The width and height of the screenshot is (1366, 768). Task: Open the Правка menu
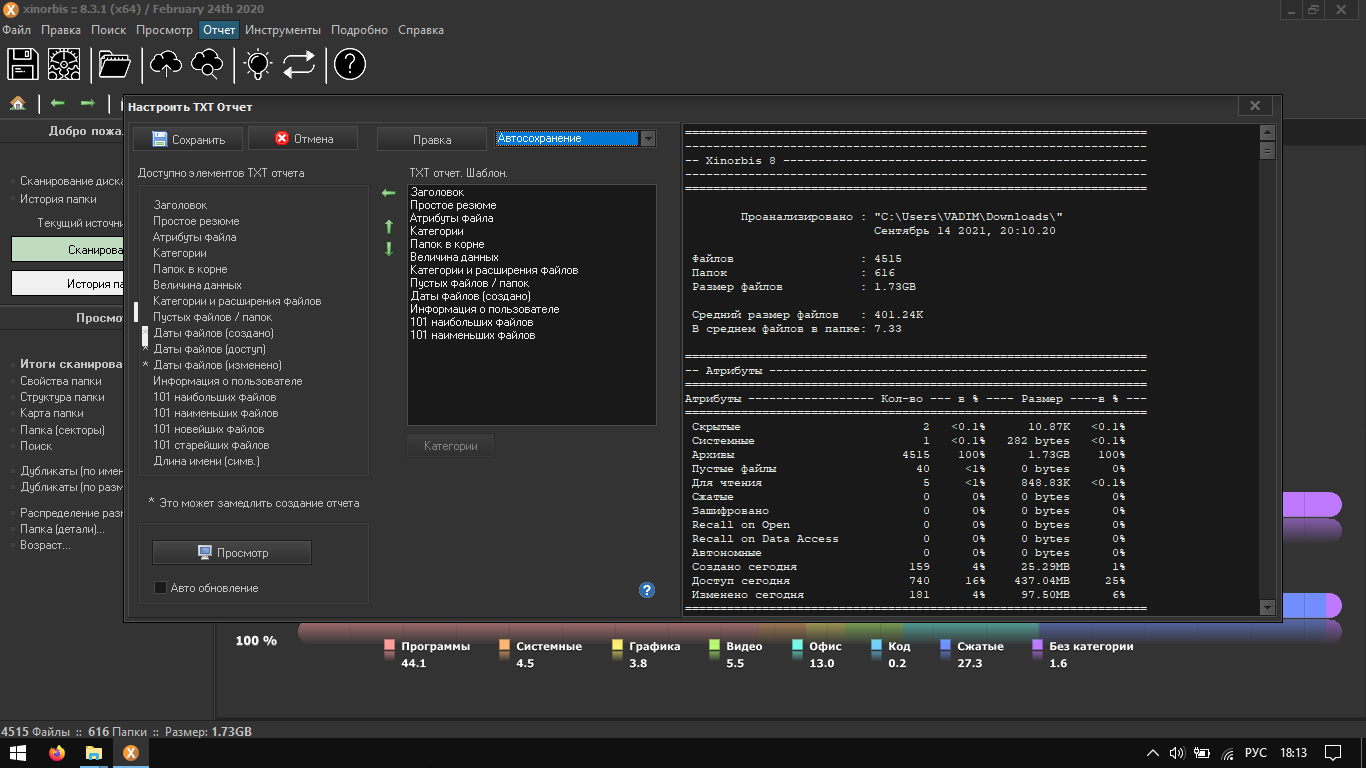[x=61, y=30]
